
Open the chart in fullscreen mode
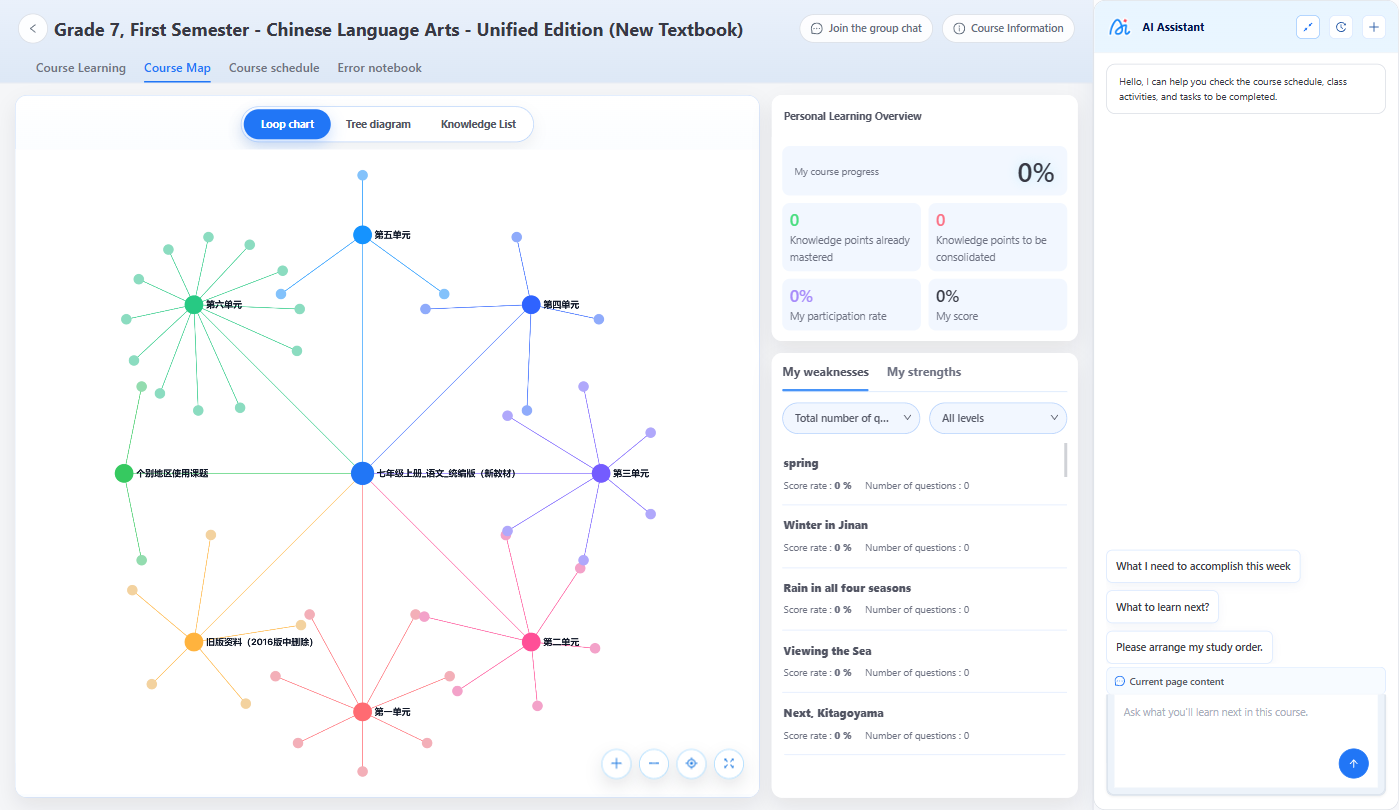pos(729,763)
